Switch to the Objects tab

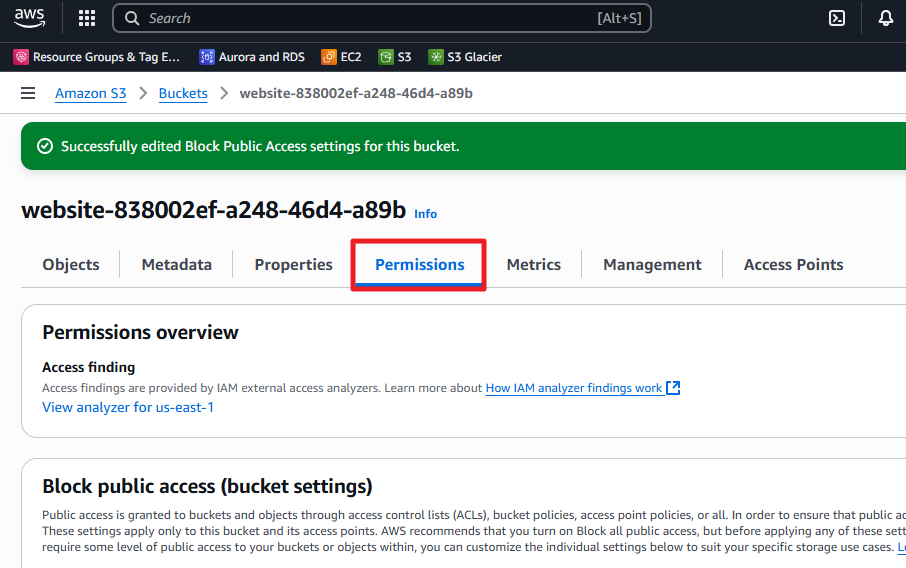[x=71, y=264]
